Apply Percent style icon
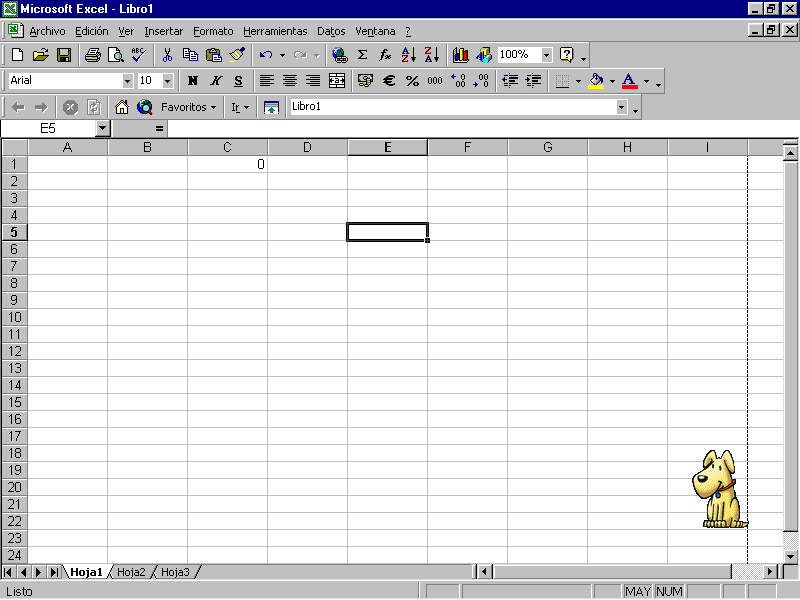Screen dimensions: 800x600 point(412,81)
